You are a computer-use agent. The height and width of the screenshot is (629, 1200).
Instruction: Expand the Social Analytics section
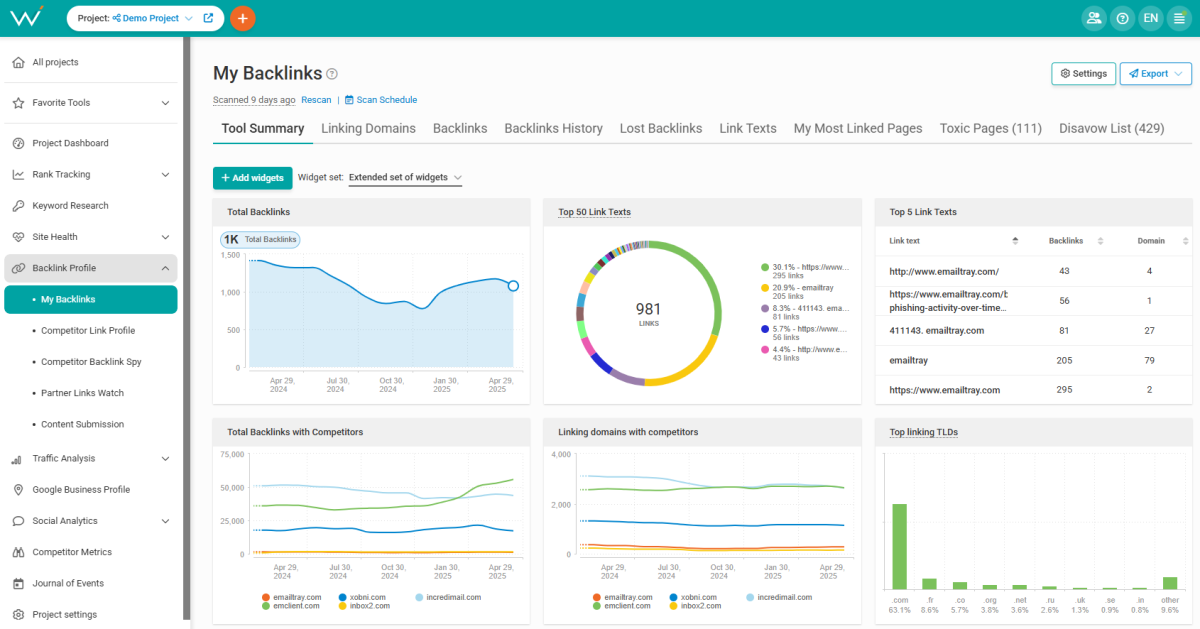click(x=165, y=521)
